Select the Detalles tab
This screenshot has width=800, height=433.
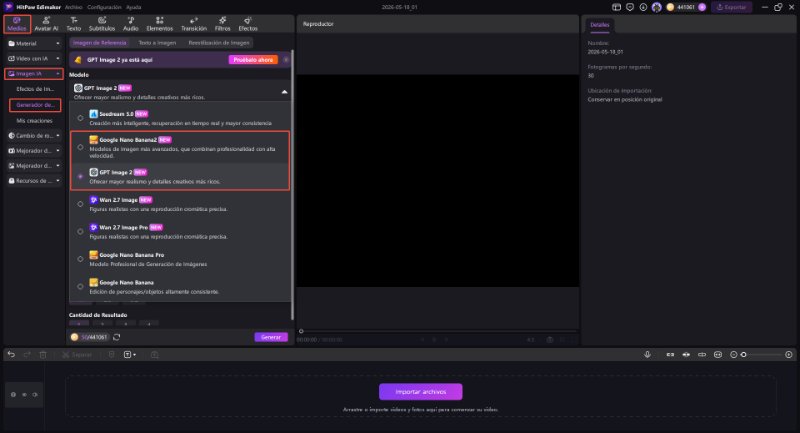(x=599, y=24)
